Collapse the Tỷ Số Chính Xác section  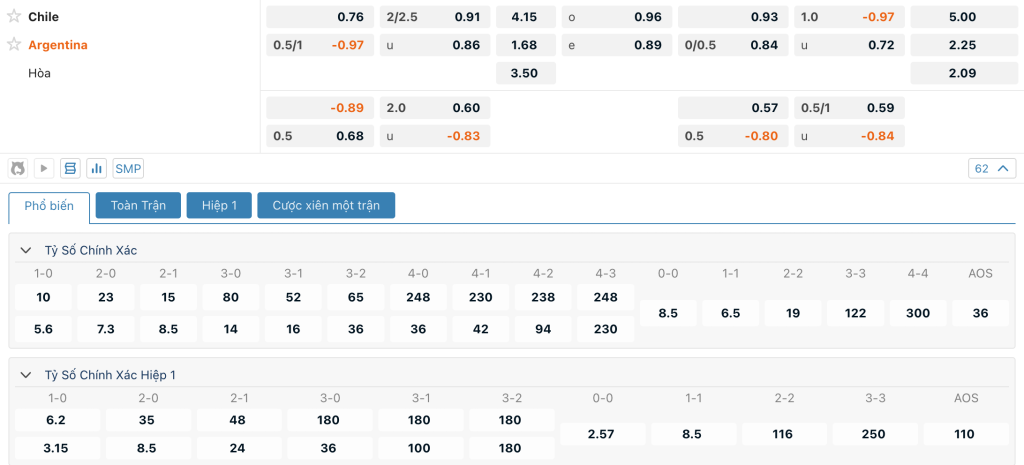tap(26, 250)
